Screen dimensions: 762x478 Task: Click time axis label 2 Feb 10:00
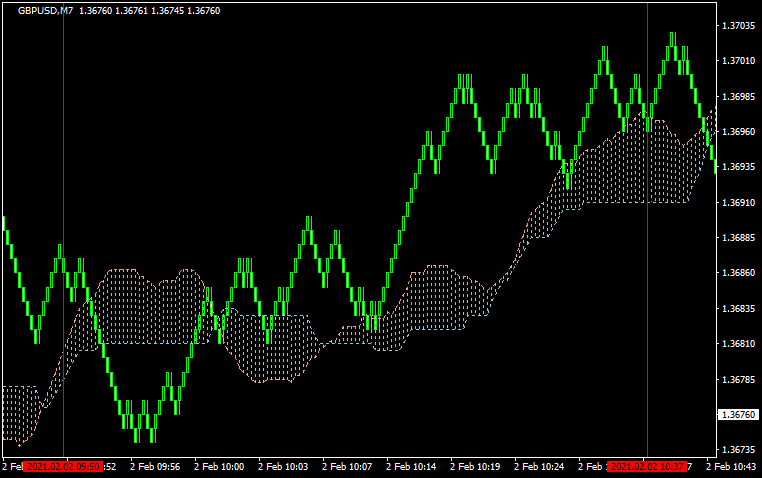(219, 467)
